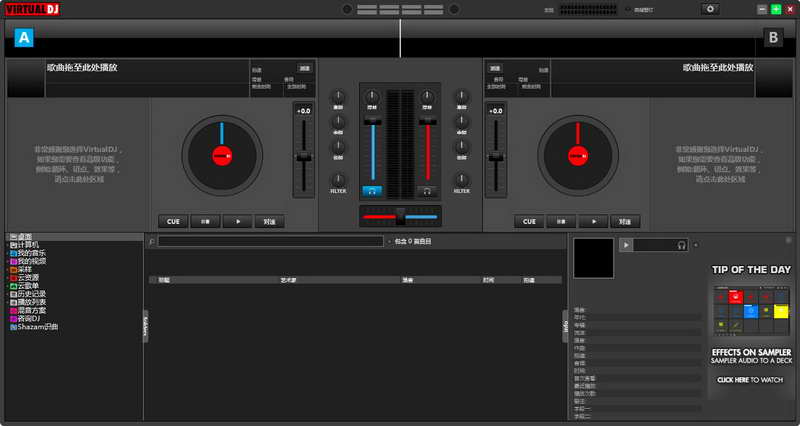Open 播放列表 folder
Image resolution: width=800 pixels, height=426 pixels.
(28, 302)
